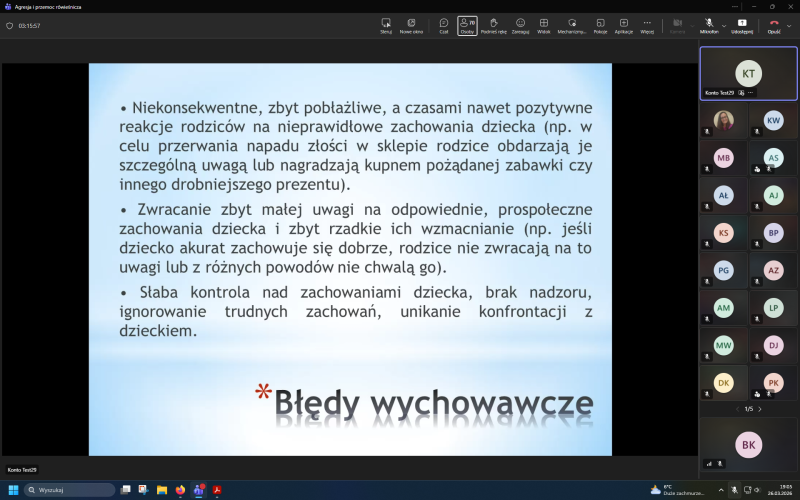This screenshot has width=800, height=500.
Task: Toggle the Mikrofon mute button
Action: (708, 25)
